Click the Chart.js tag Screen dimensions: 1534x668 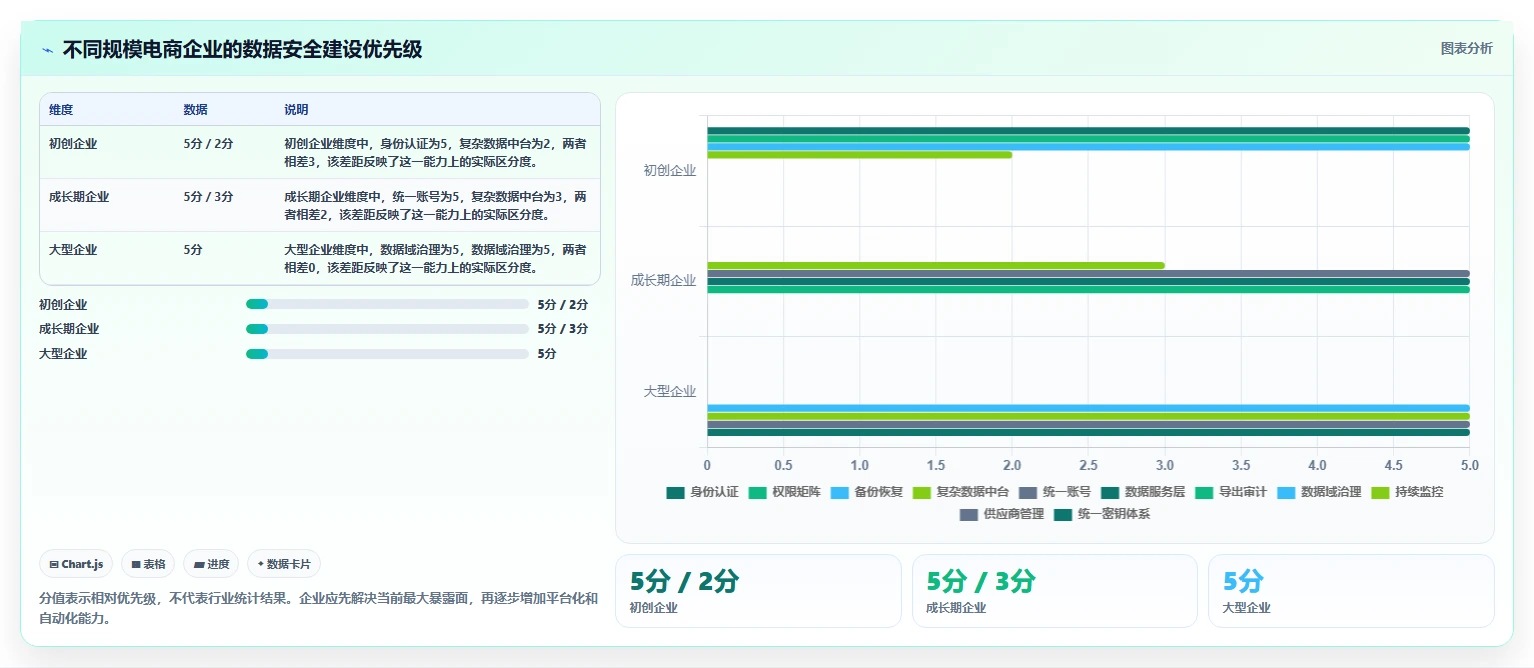point(77,564)
